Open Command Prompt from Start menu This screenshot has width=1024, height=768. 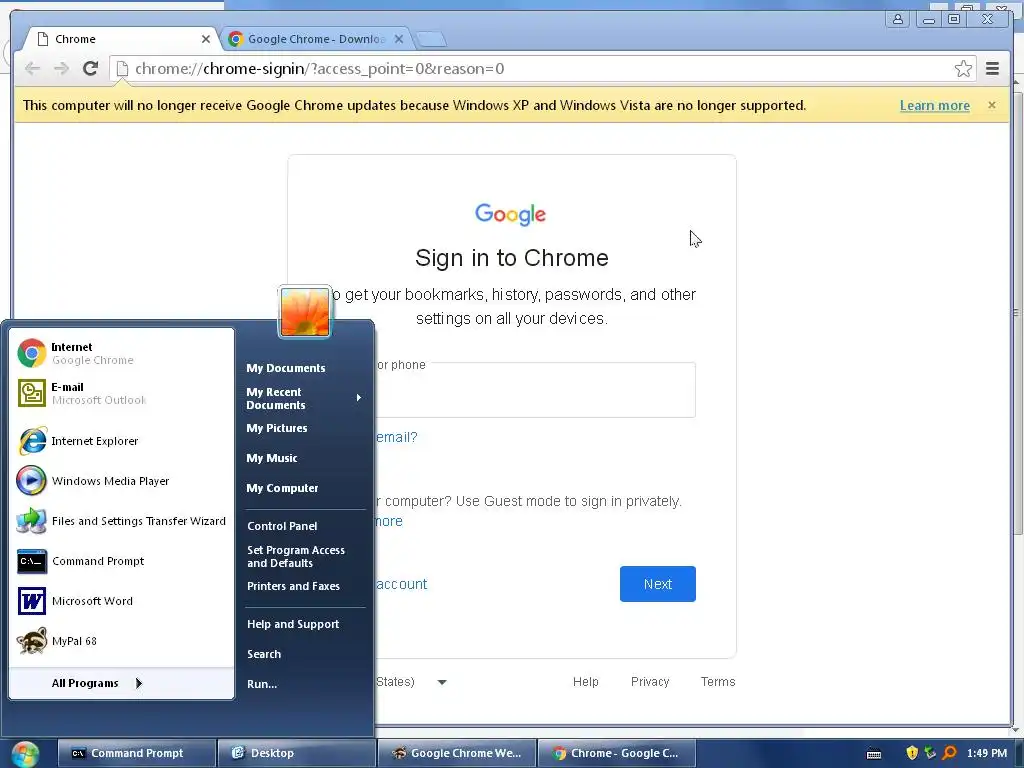coord(121,561)
